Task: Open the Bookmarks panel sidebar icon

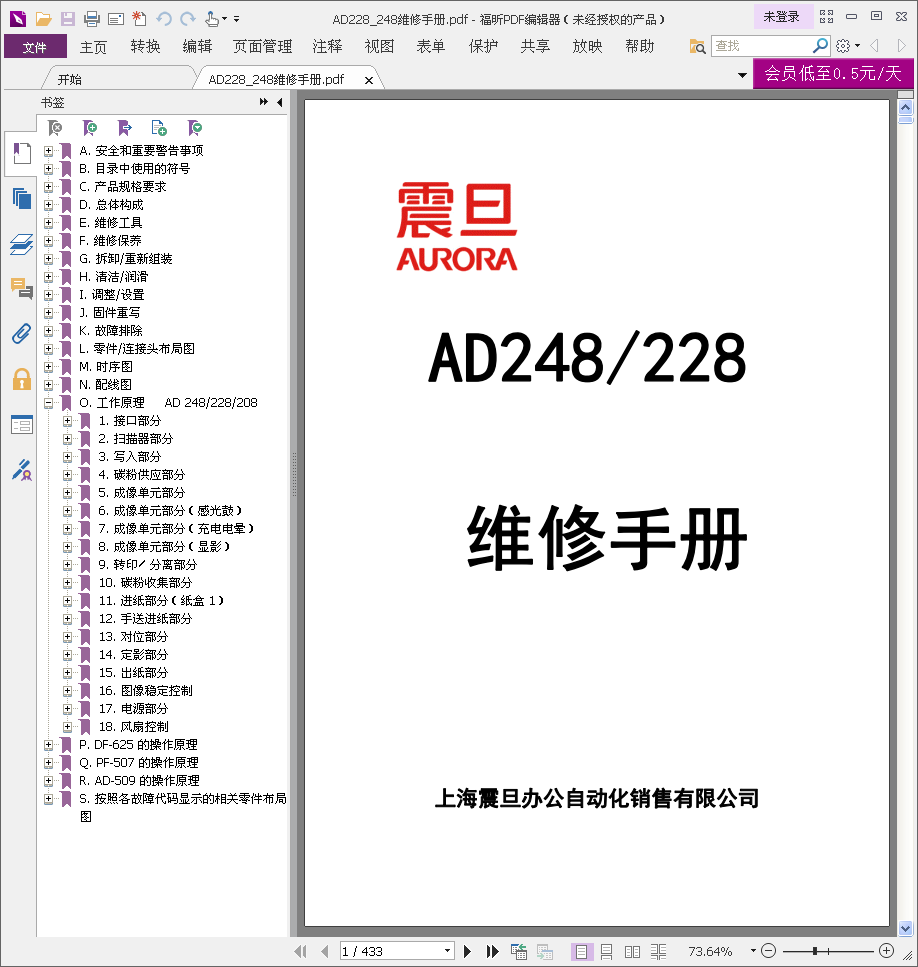Action: [22, 153]
